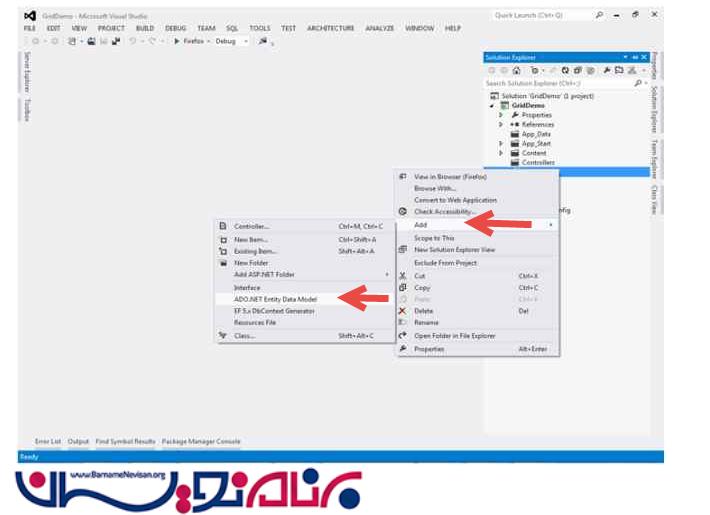Click the red X Delete icon in context menu
The image size is (710, 515).
click(x=402, y=311)
